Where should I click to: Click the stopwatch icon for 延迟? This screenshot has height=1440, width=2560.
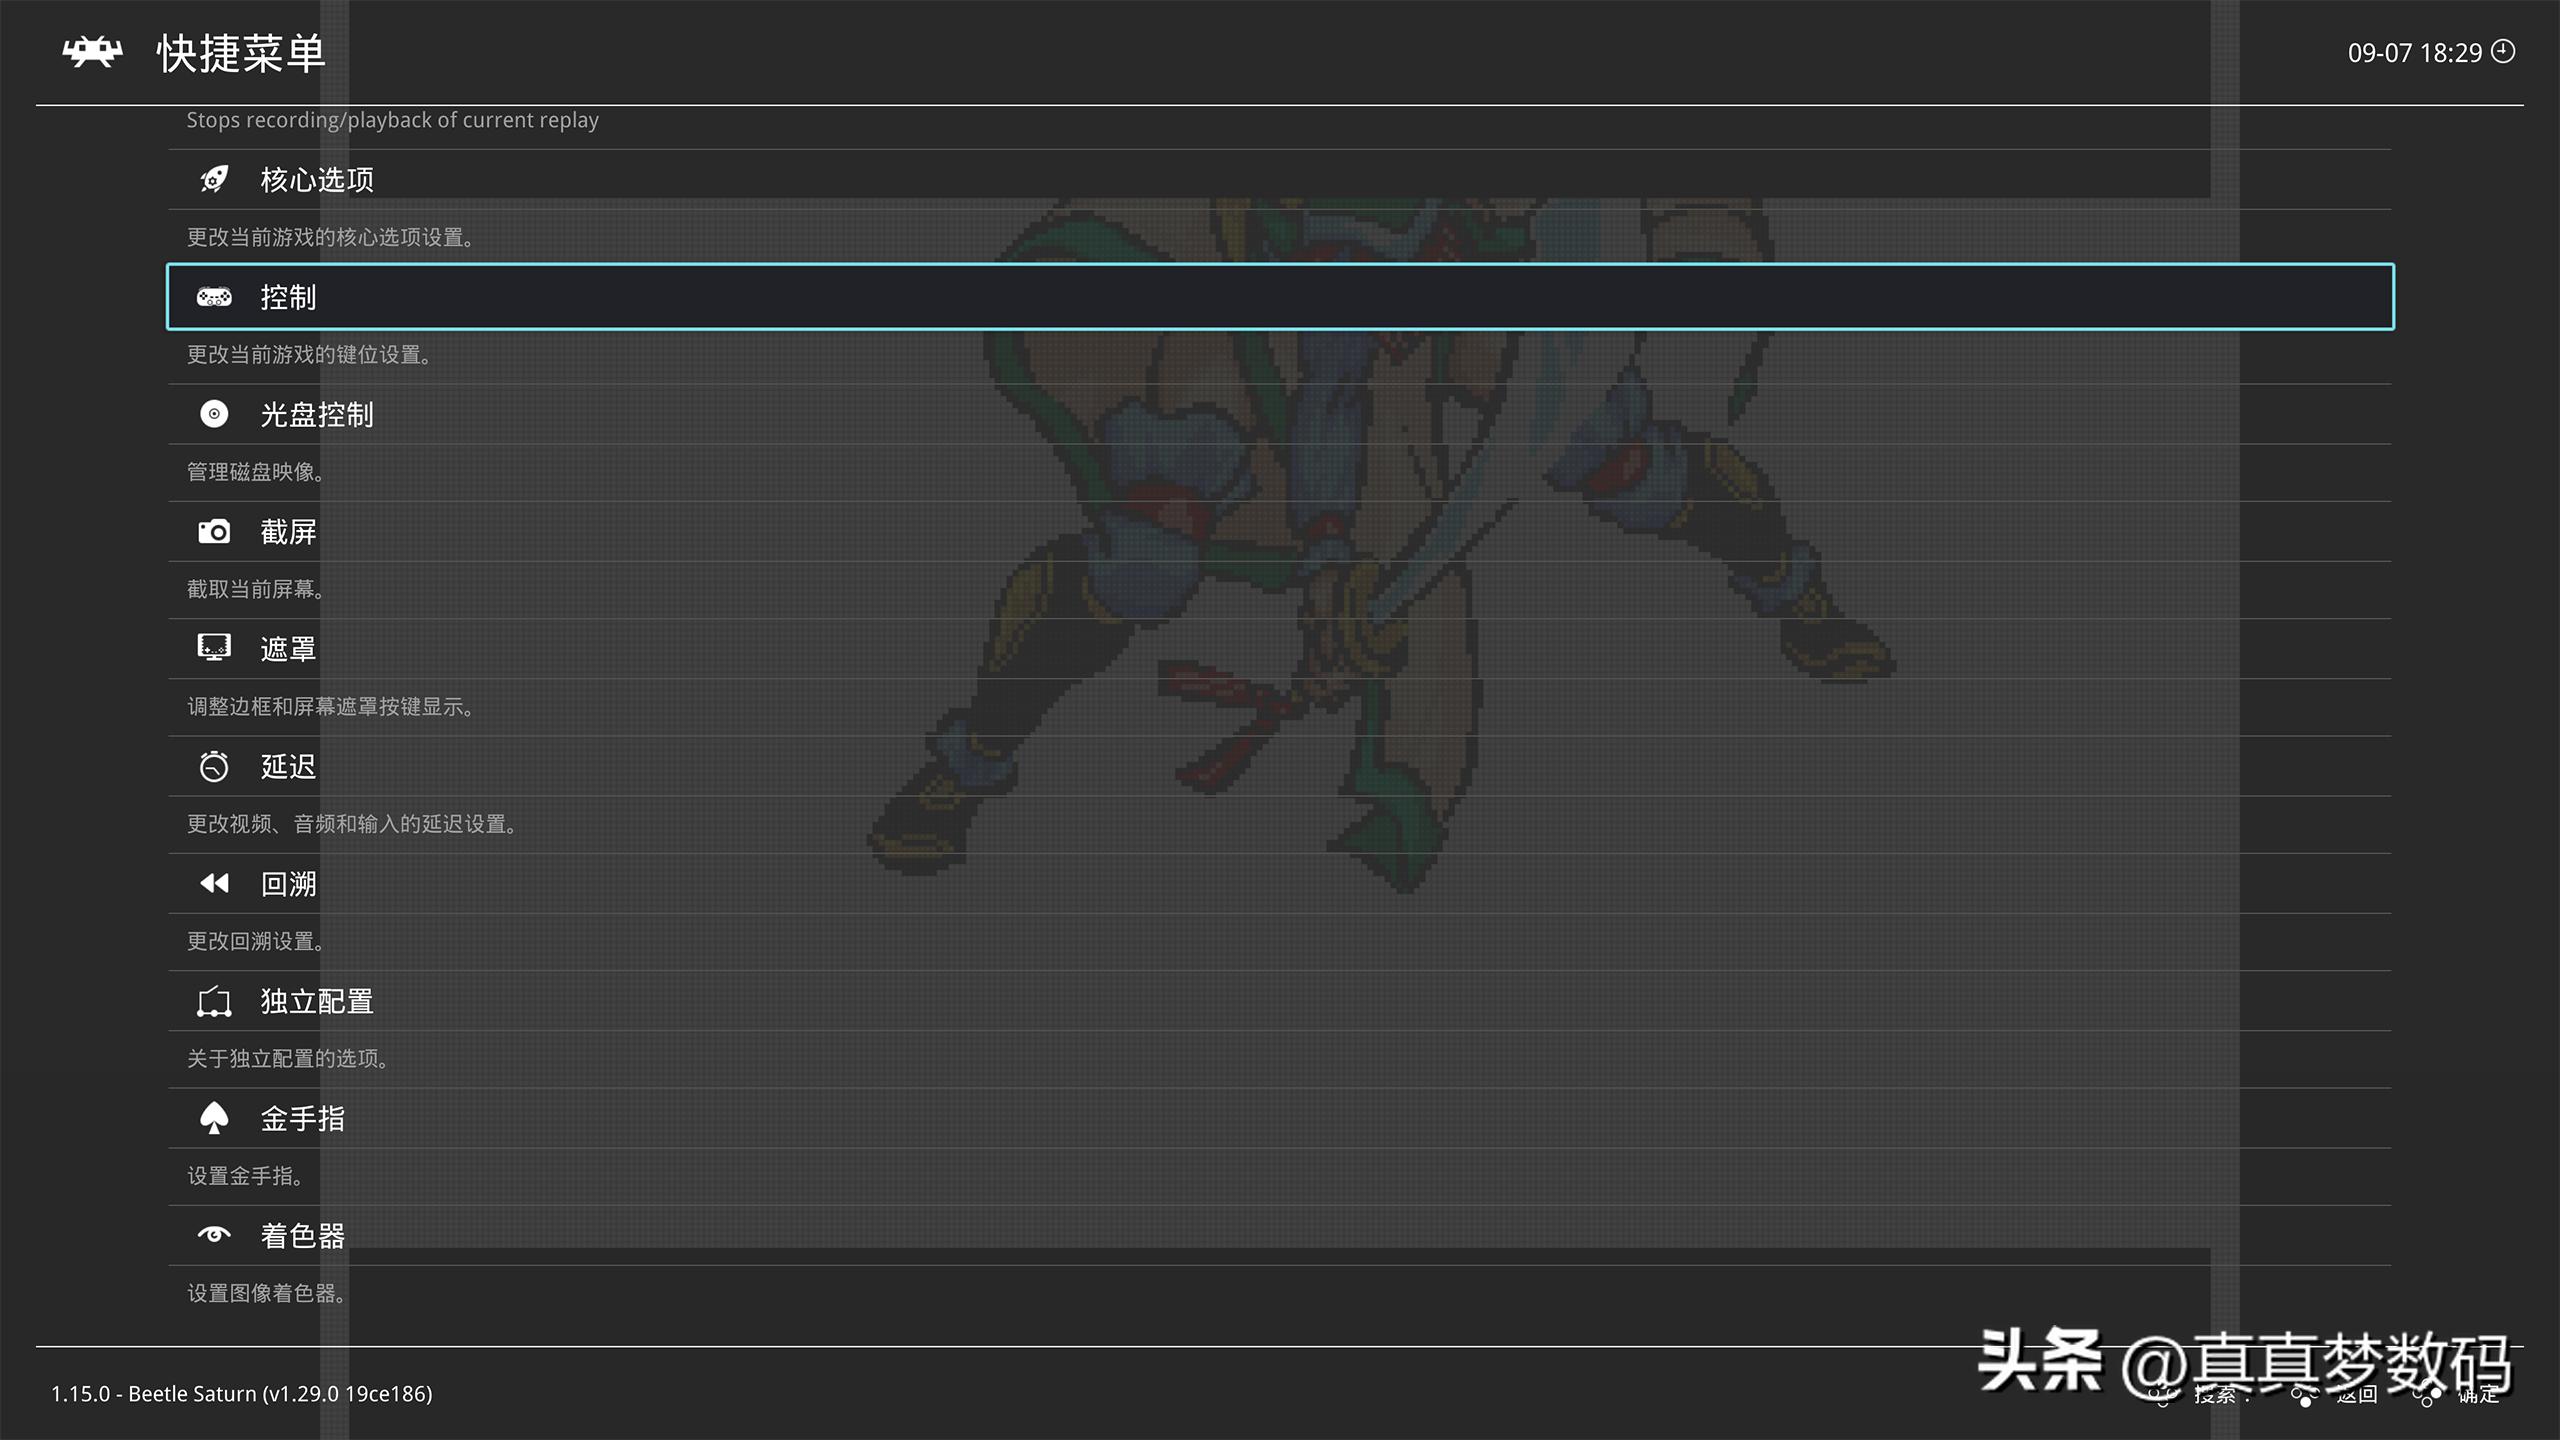[x=214, y=766]
